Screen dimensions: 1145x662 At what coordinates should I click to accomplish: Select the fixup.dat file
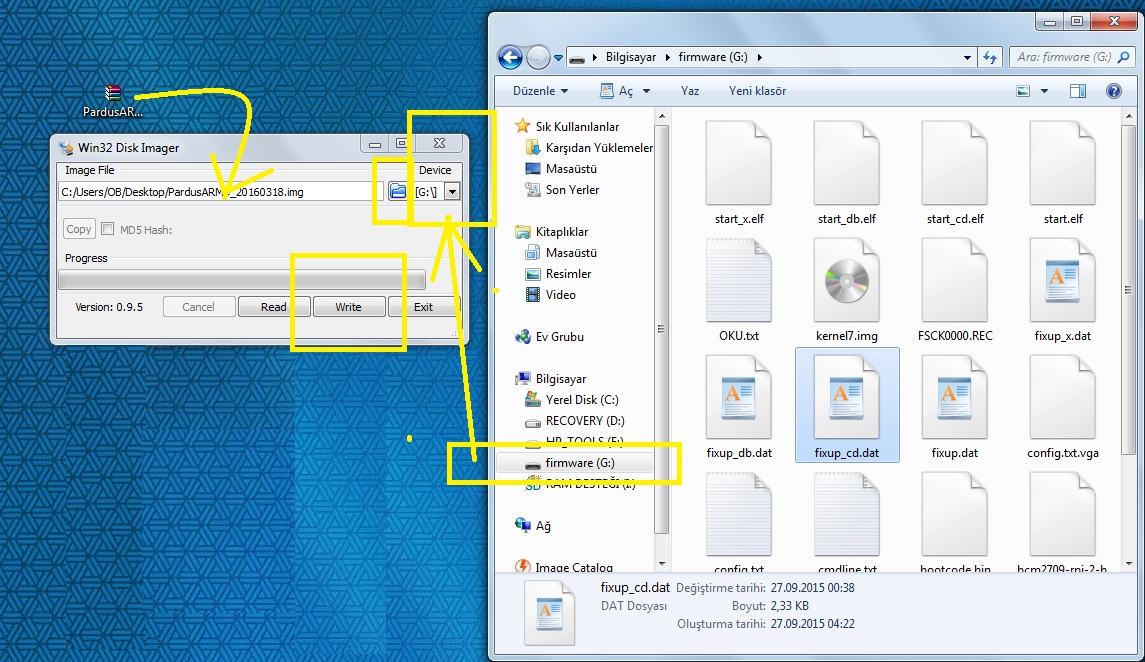click(x=955, y=407)
